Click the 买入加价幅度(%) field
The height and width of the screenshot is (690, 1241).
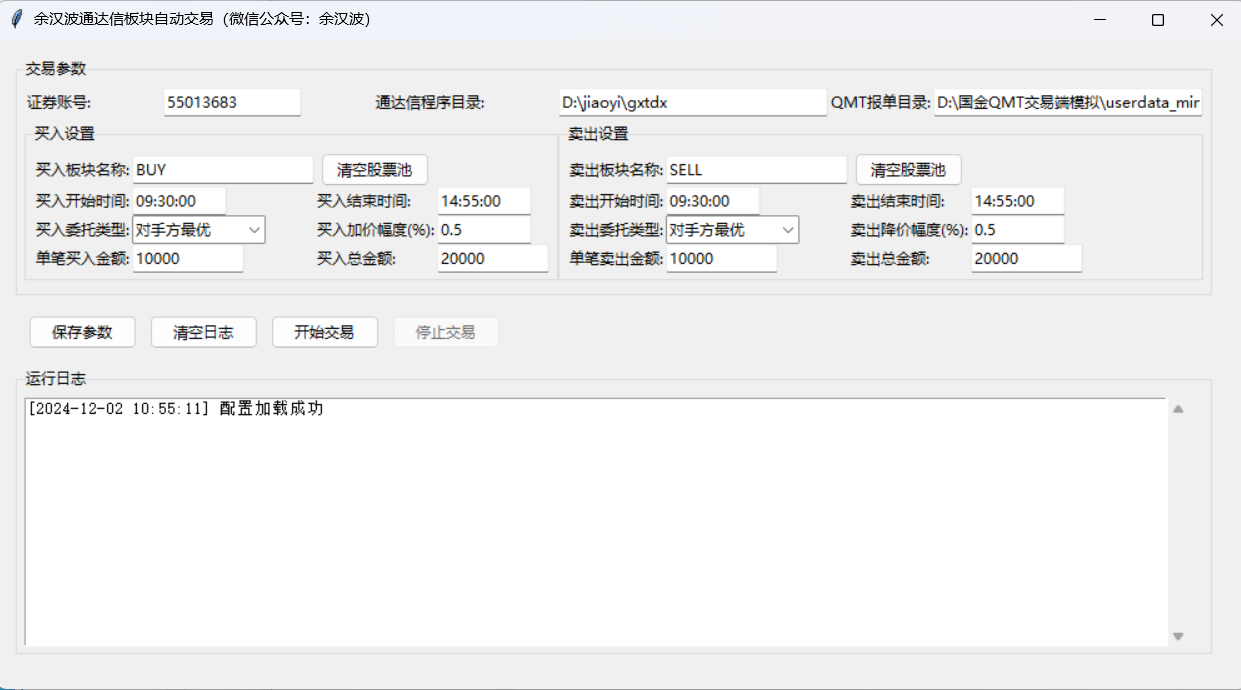pos(484,230)
